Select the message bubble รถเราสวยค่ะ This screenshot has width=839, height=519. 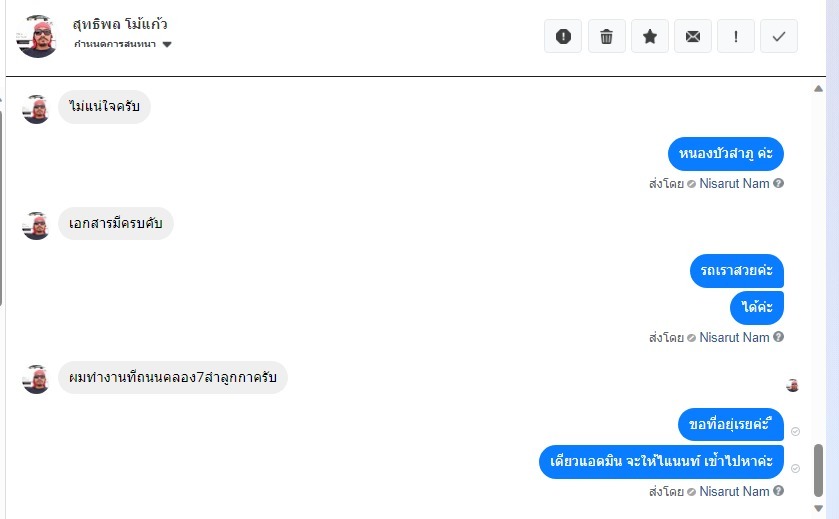click(737, 271)
